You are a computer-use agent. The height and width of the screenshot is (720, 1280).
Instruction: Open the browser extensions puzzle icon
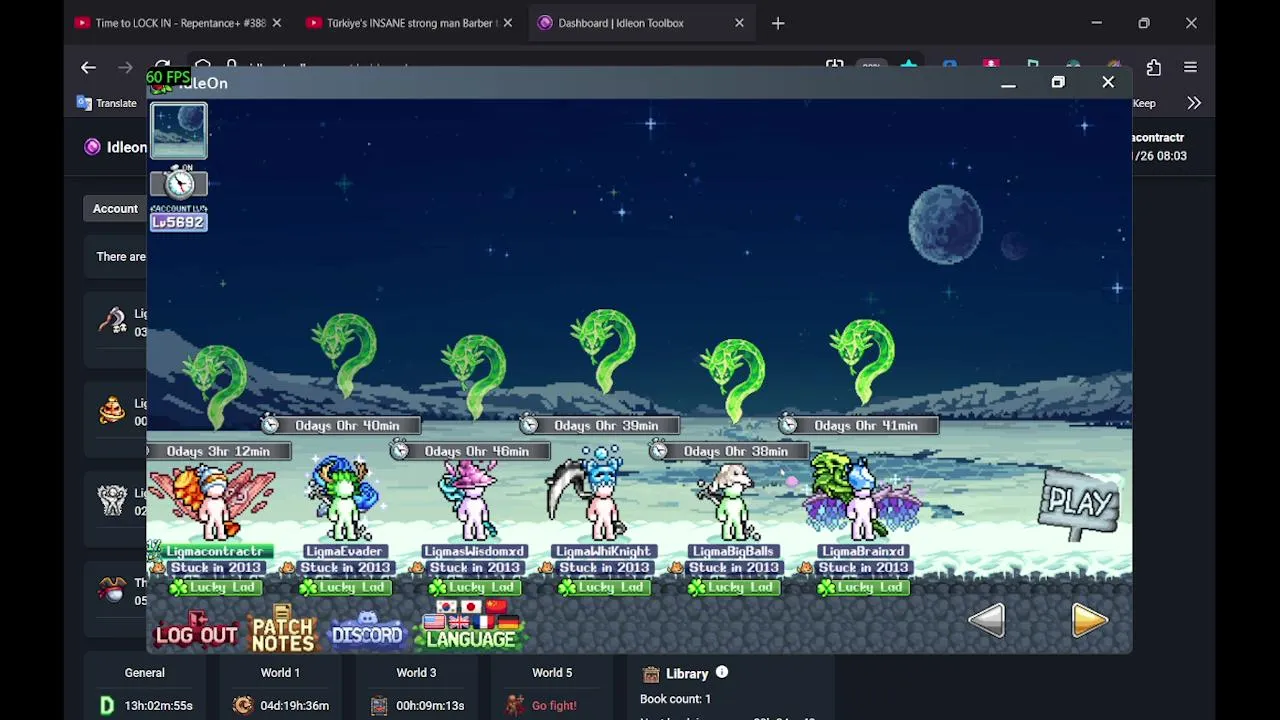[x=1154, y=67]
